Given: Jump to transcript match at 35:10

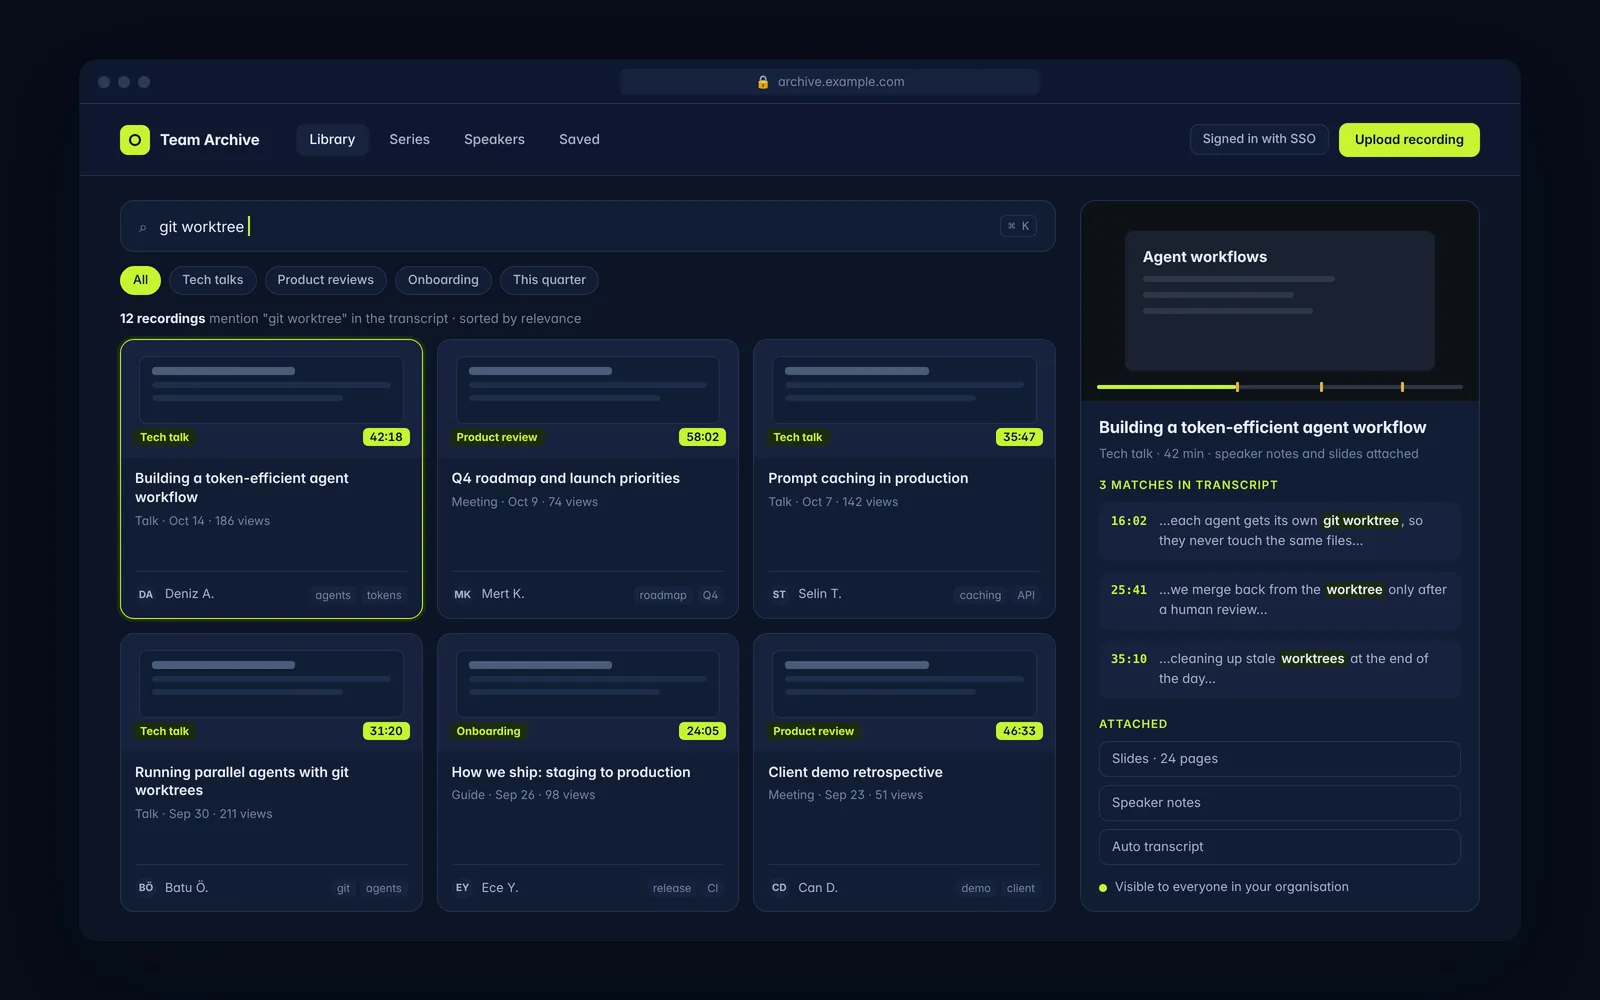Looking at the screenshot, I should coord(1280,669).
